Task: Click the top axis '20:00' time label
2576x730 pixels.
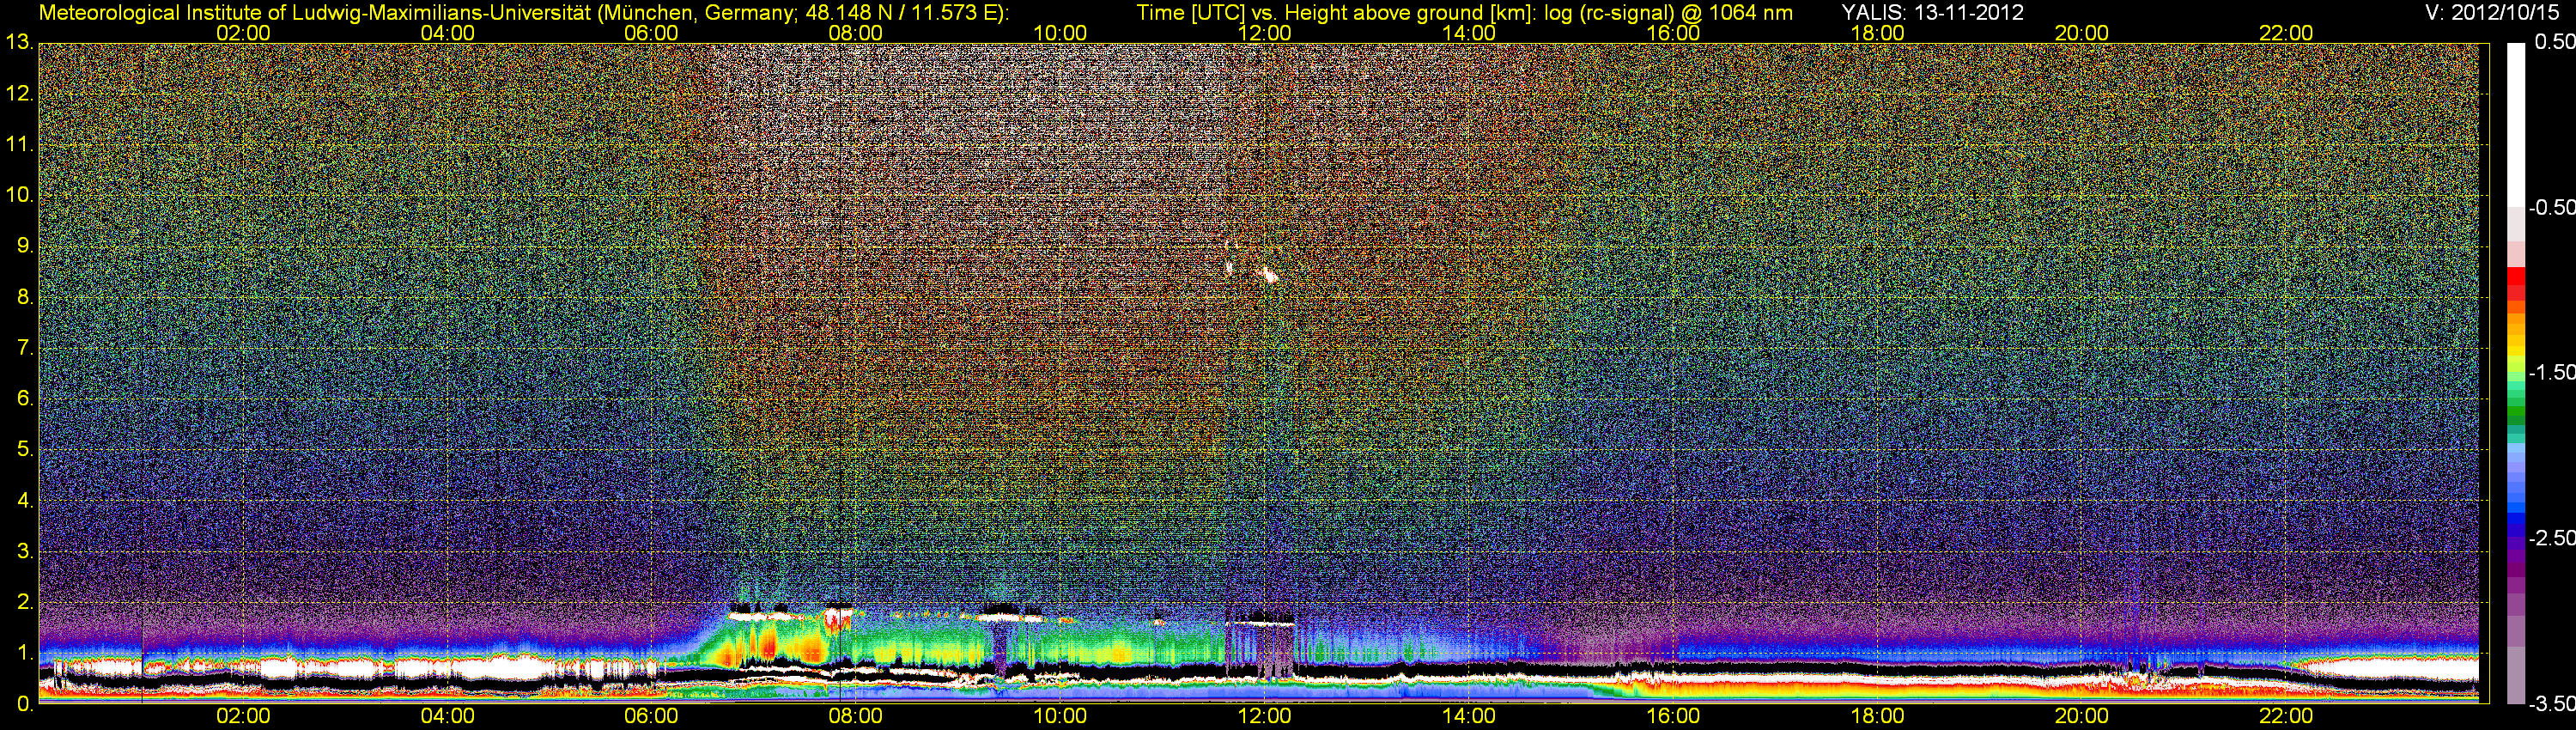Action: pos(2081,33)
